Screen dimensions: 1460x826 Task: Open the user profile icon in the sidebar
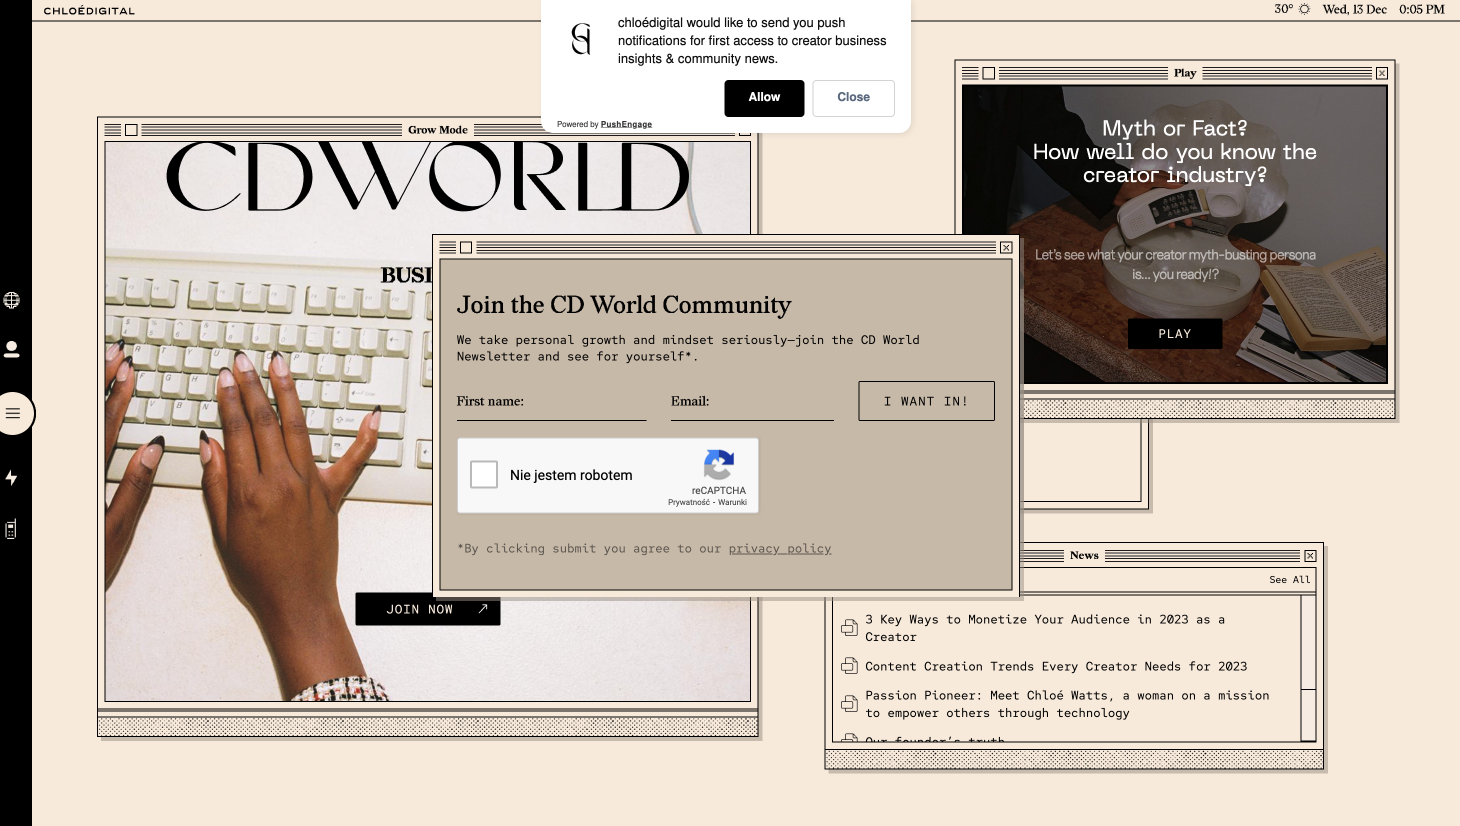[12, 349]
